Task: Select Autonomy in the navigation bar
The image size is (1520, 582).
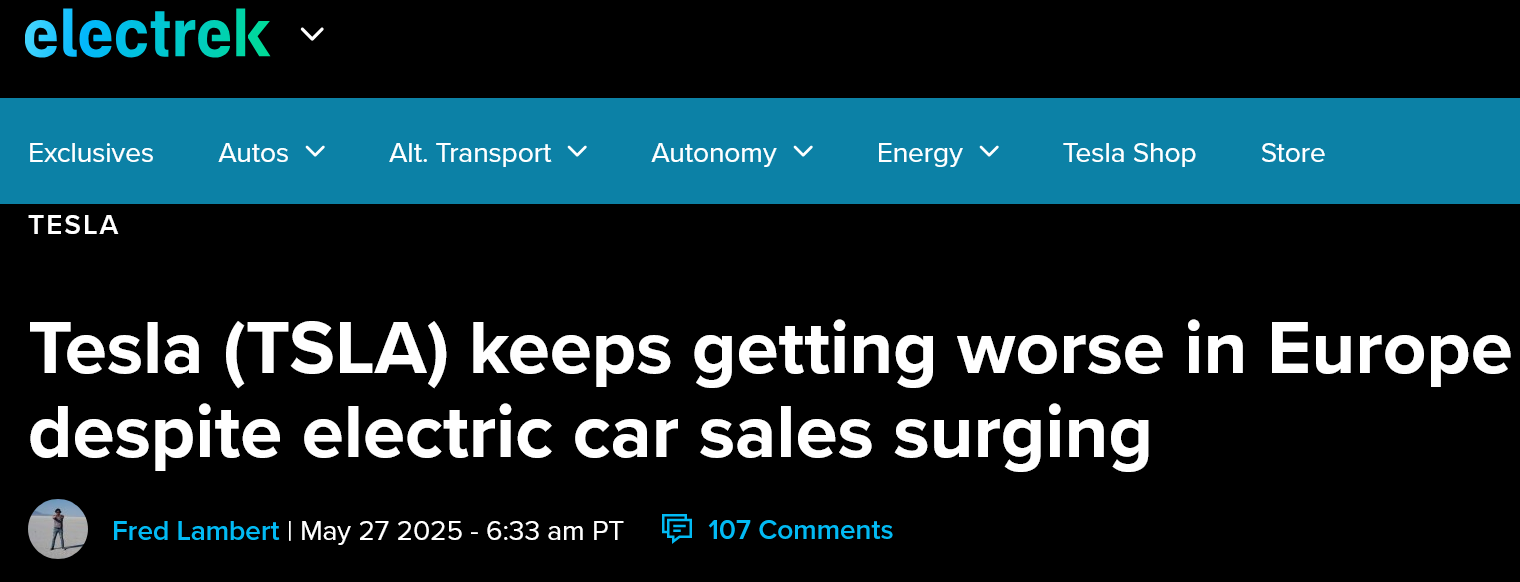Action: click(714, 153)
